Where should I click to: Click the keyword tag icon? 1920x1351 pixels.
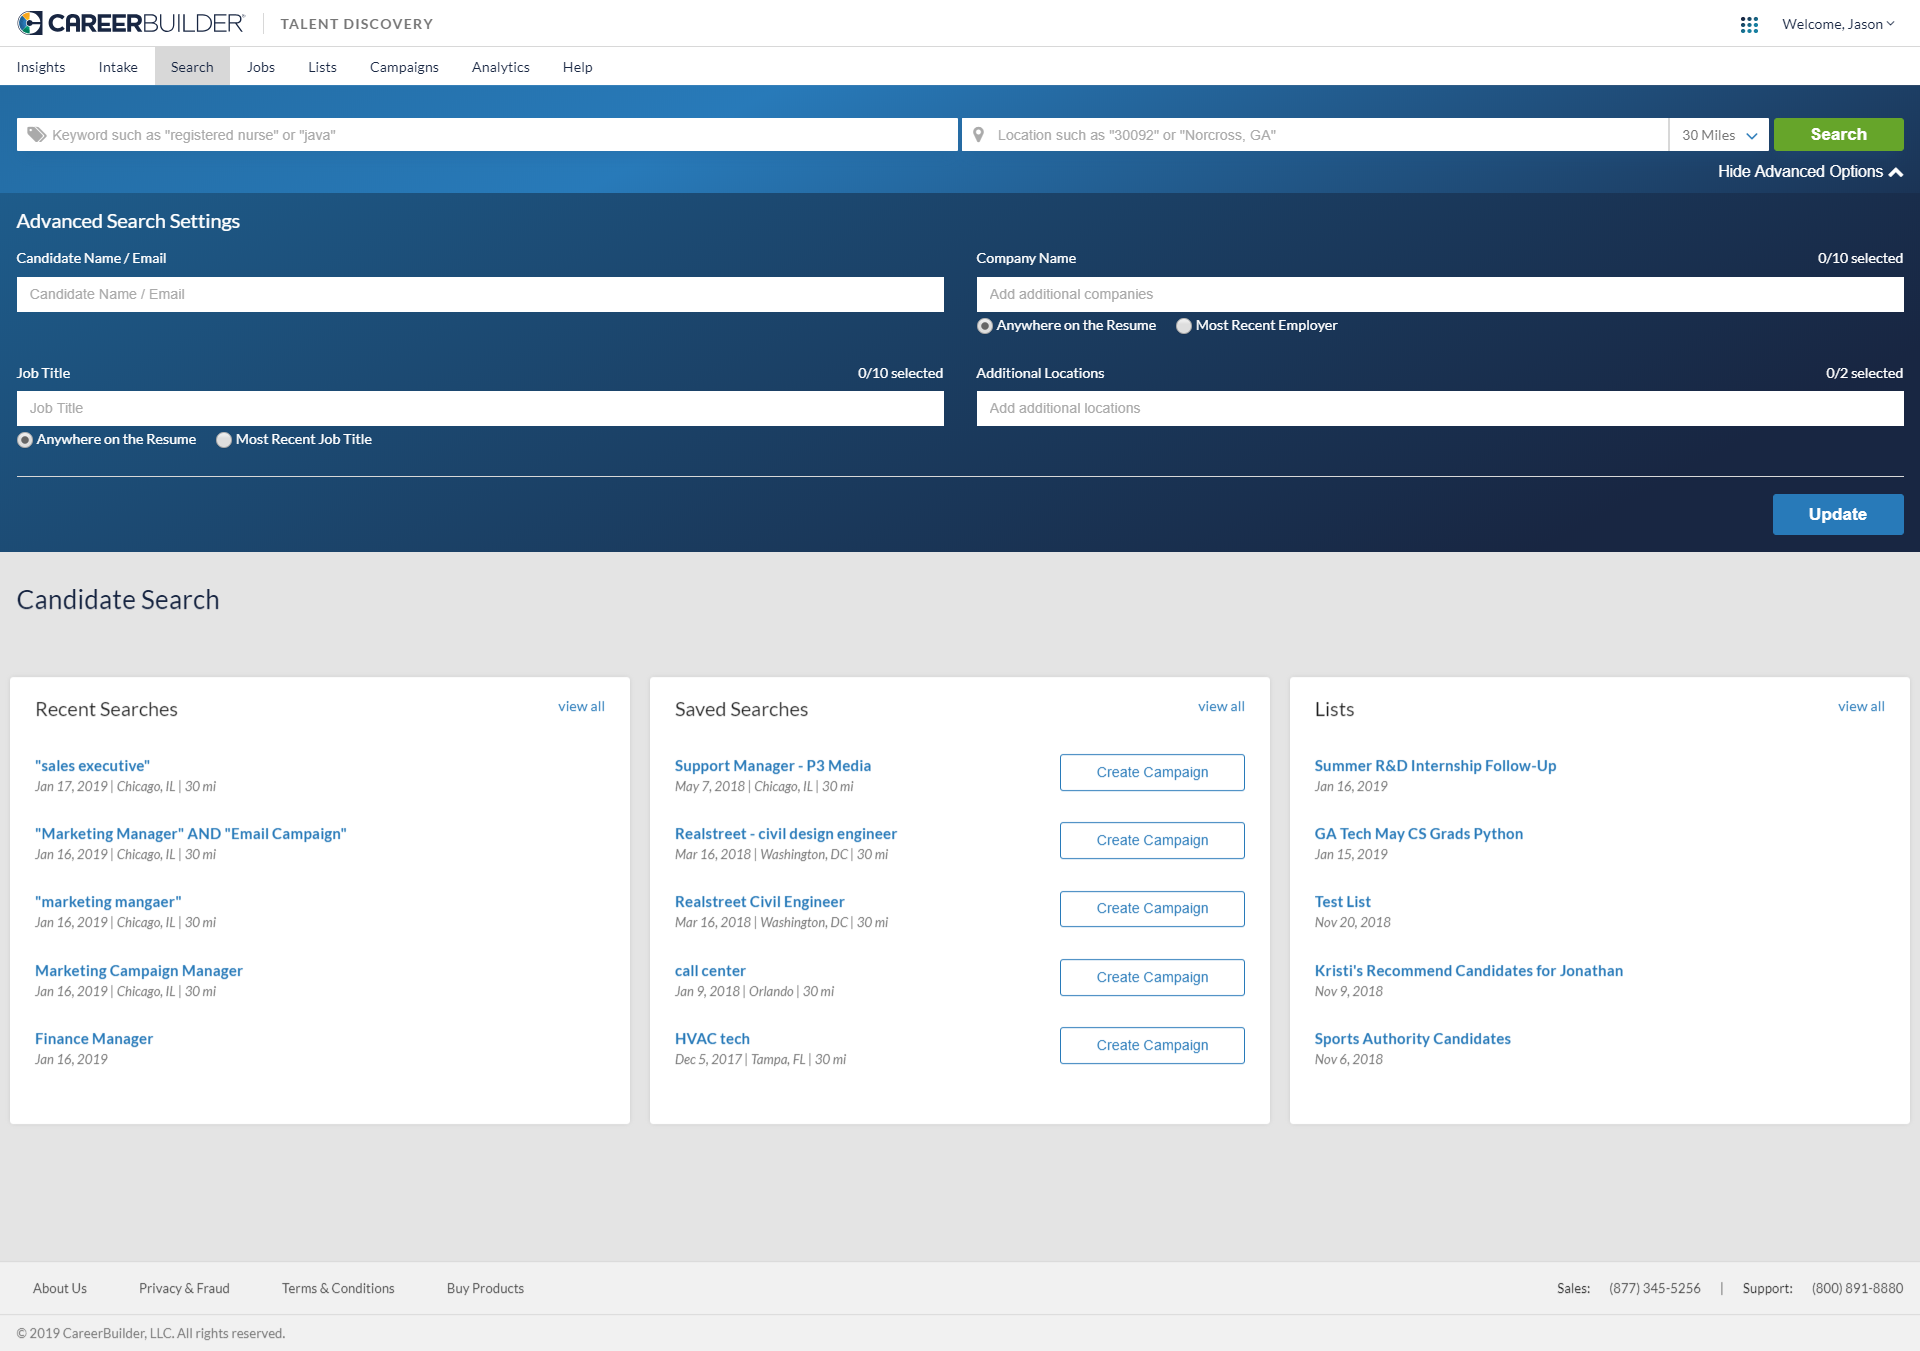coord(36,135)
